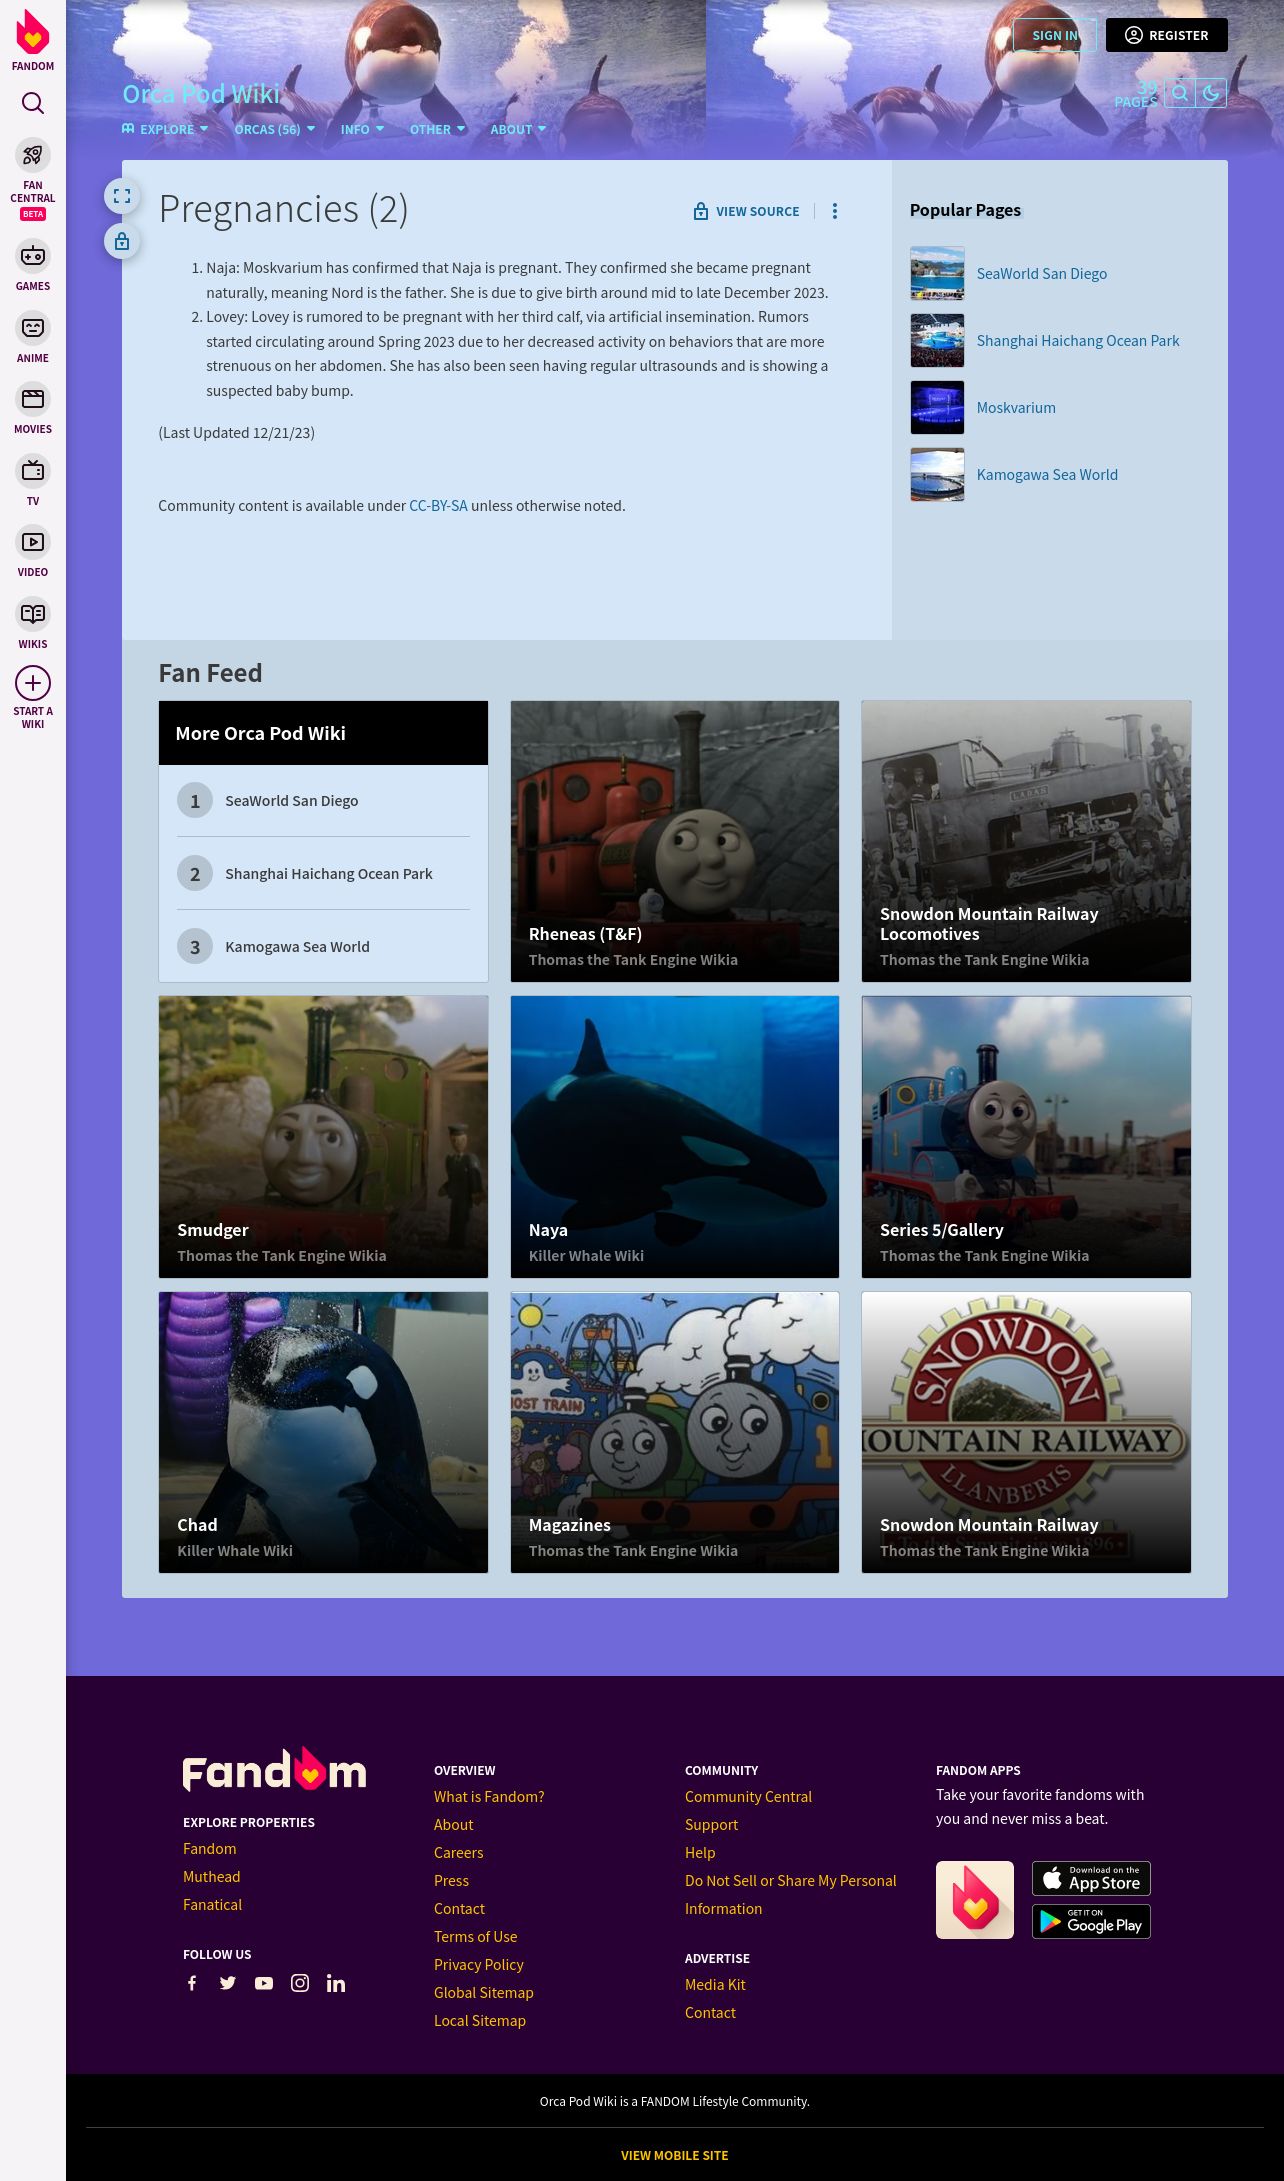Open the three-dot more actions menu
The height and width of the screenshot is (2181, 1284).
835,211
